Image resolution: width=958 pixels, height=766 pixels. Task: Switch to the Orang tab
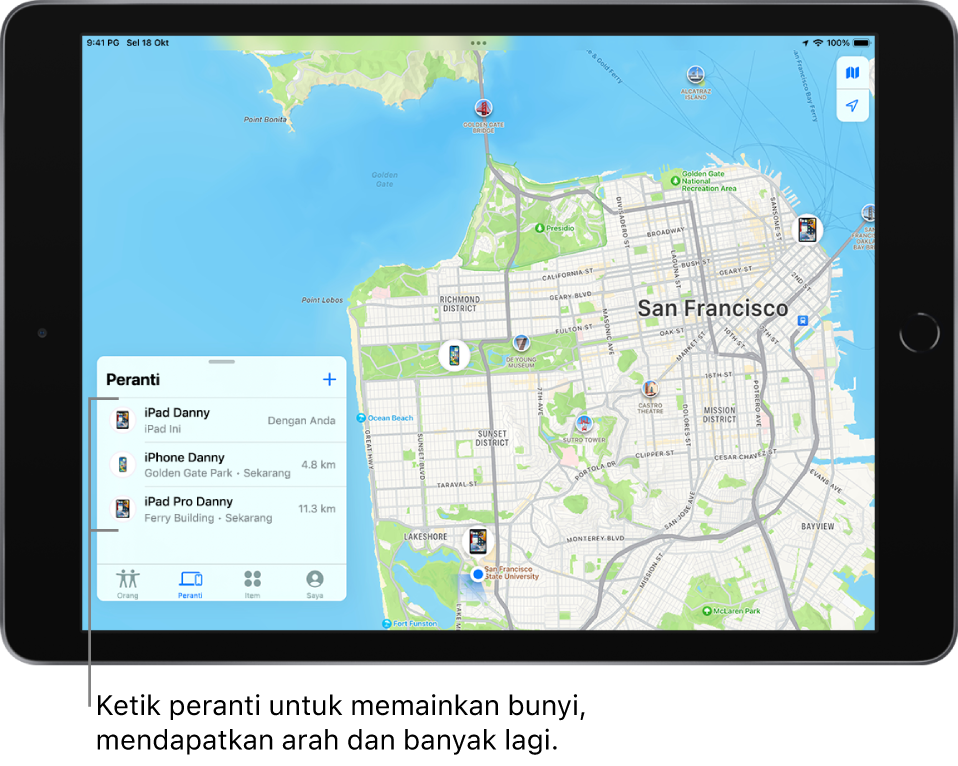click(128, 583)
